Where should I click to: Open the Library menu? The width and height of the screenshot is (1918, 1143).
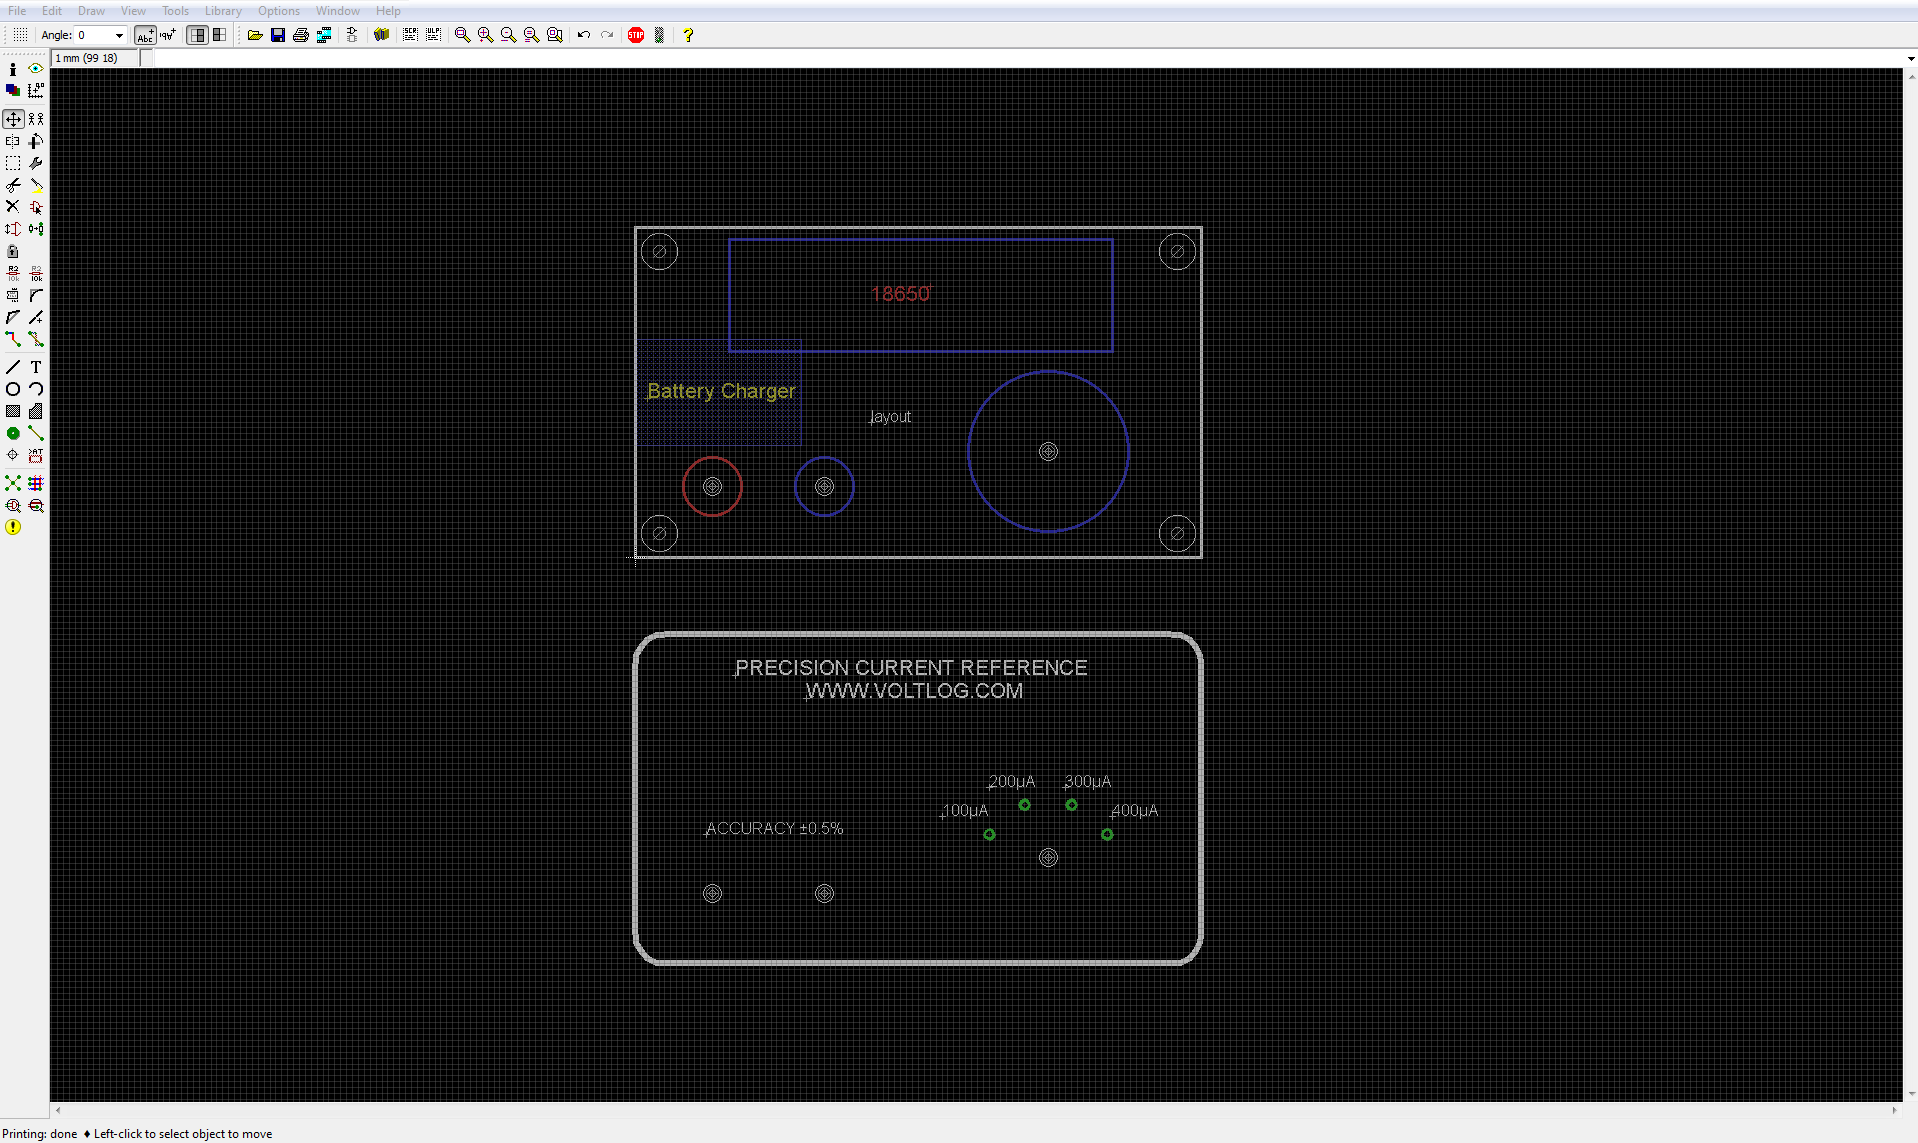tap(222, 10)
